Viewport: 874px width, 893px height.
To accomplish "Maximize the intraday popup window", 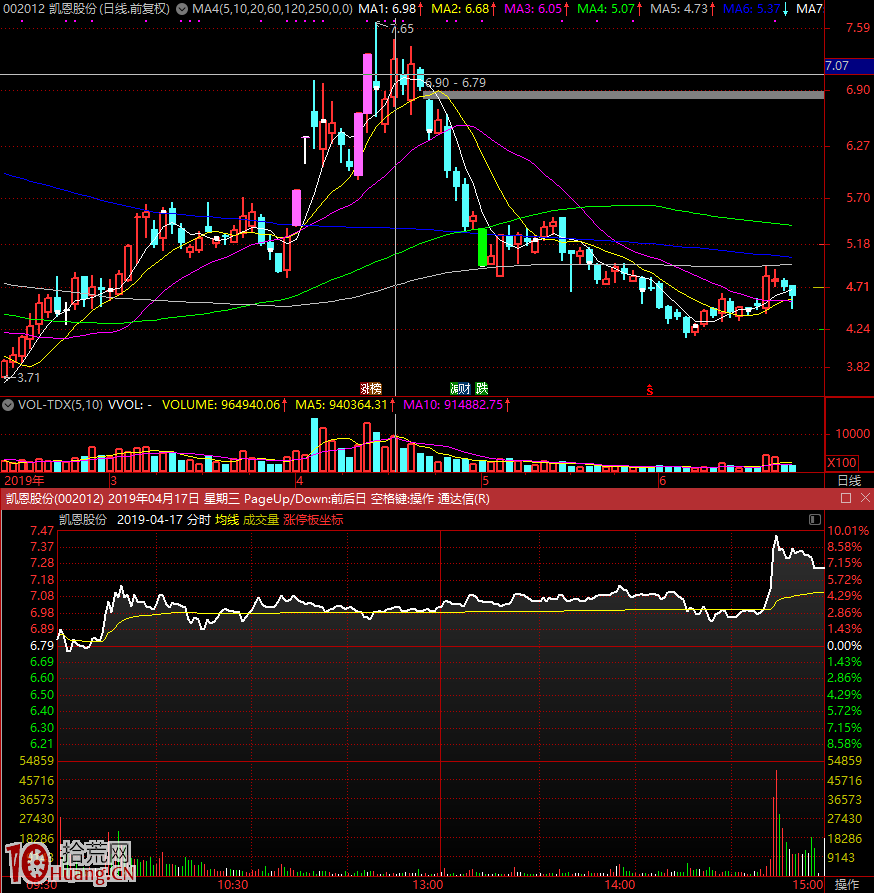I will click(845, 498).
